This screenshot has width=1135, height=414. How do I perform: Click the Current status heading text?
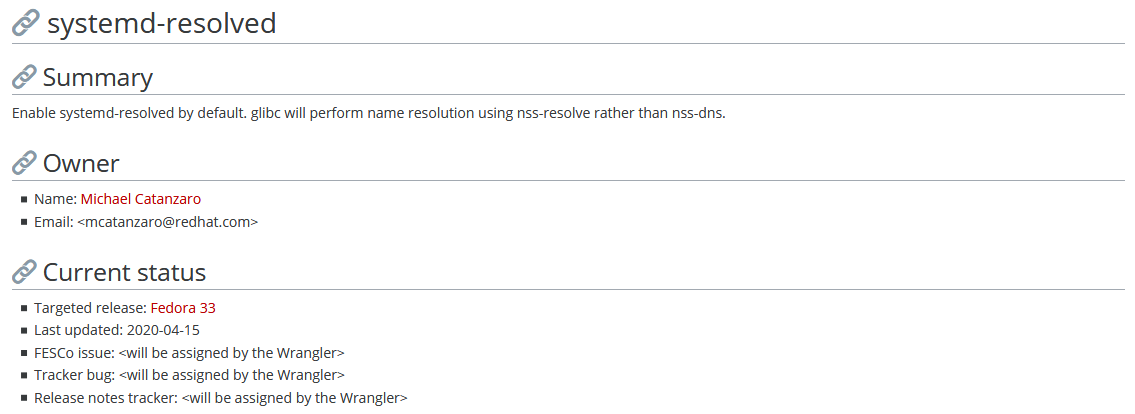point(124,272)
